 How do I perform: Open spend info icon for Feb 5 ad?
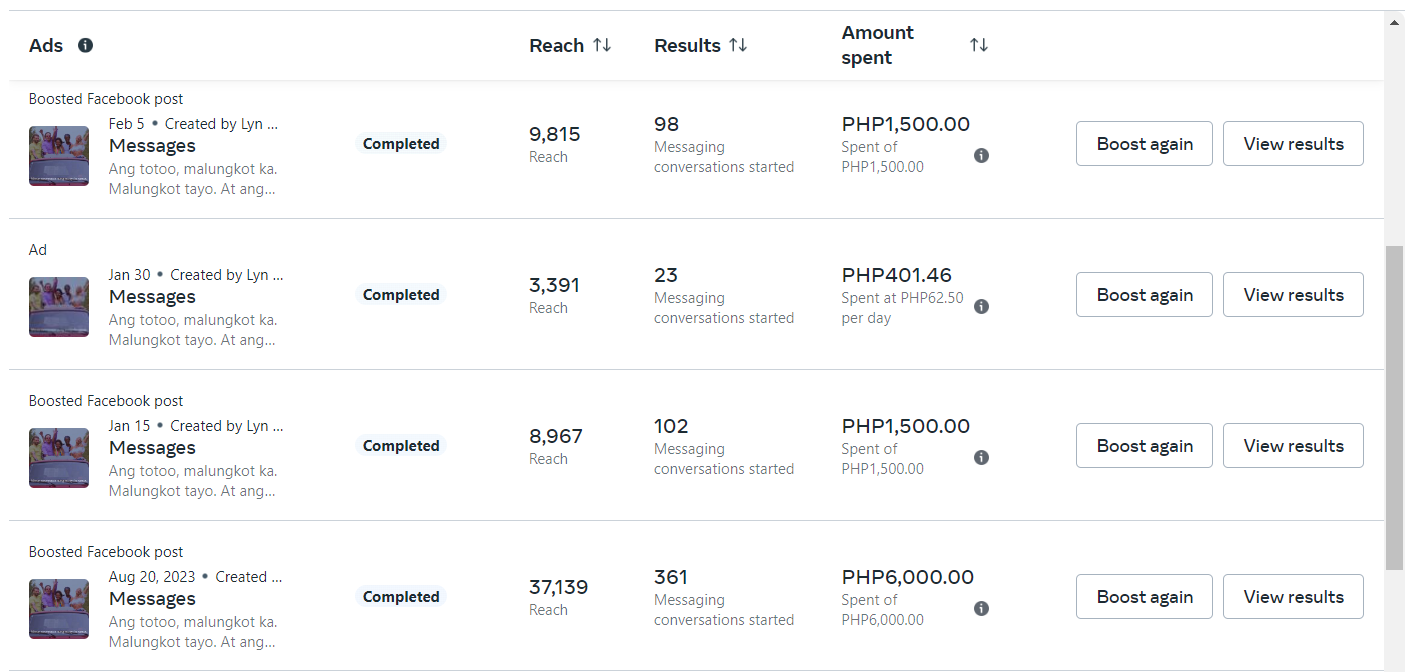[x=981, y=155]
